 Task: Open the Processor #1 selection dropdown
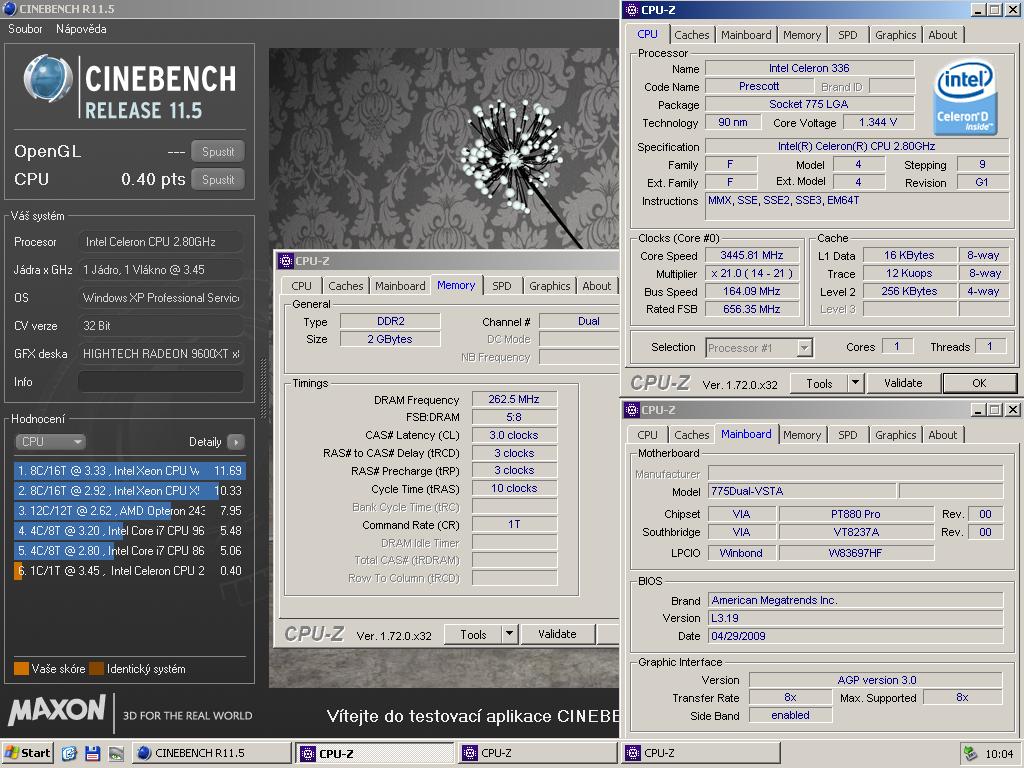[x=759, y=348]
